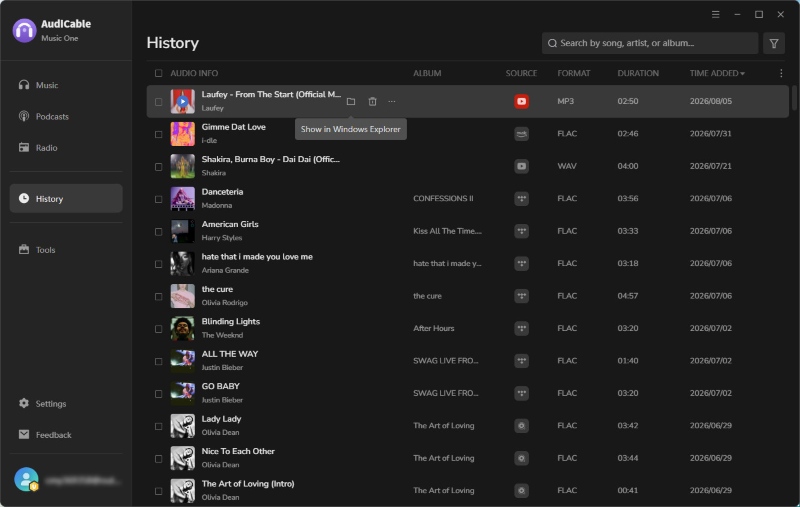Check the Gimme Dat Love row
The width and height of the screenshot is (800, 507).
tap(159, 135)
